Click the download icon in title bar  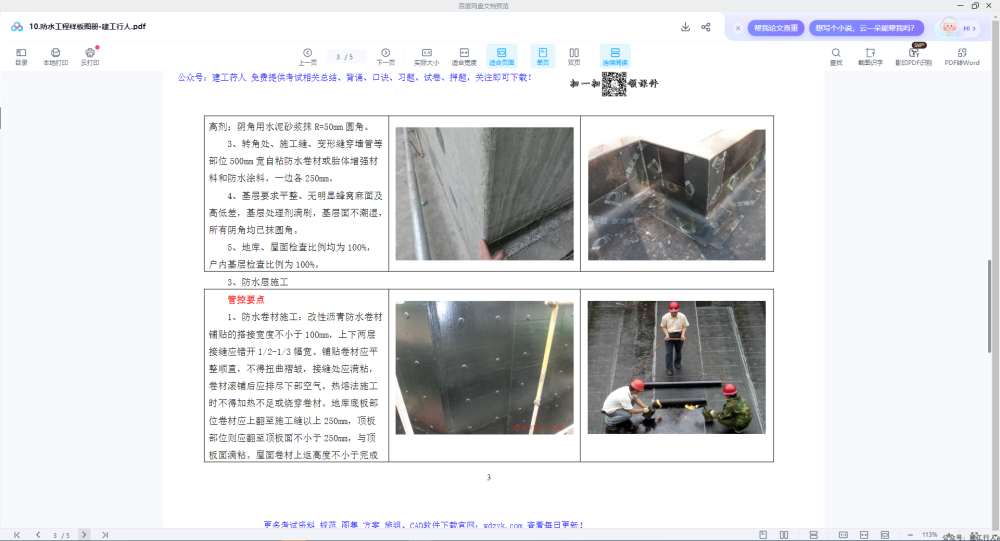(685, 27)
